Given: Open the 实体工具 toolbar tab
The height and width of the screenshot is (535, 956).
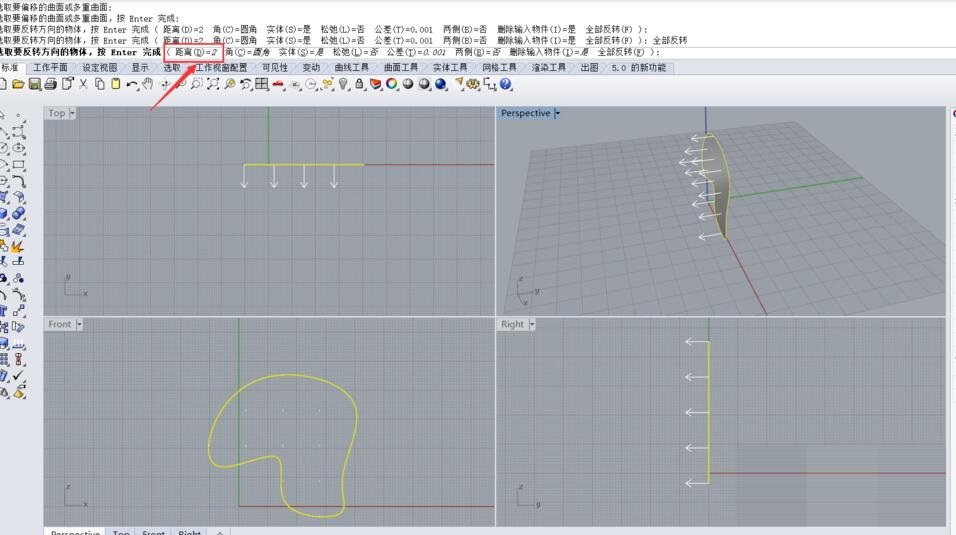Looking at the screenshot, I should pyautogui.click(x=450, y=68).
